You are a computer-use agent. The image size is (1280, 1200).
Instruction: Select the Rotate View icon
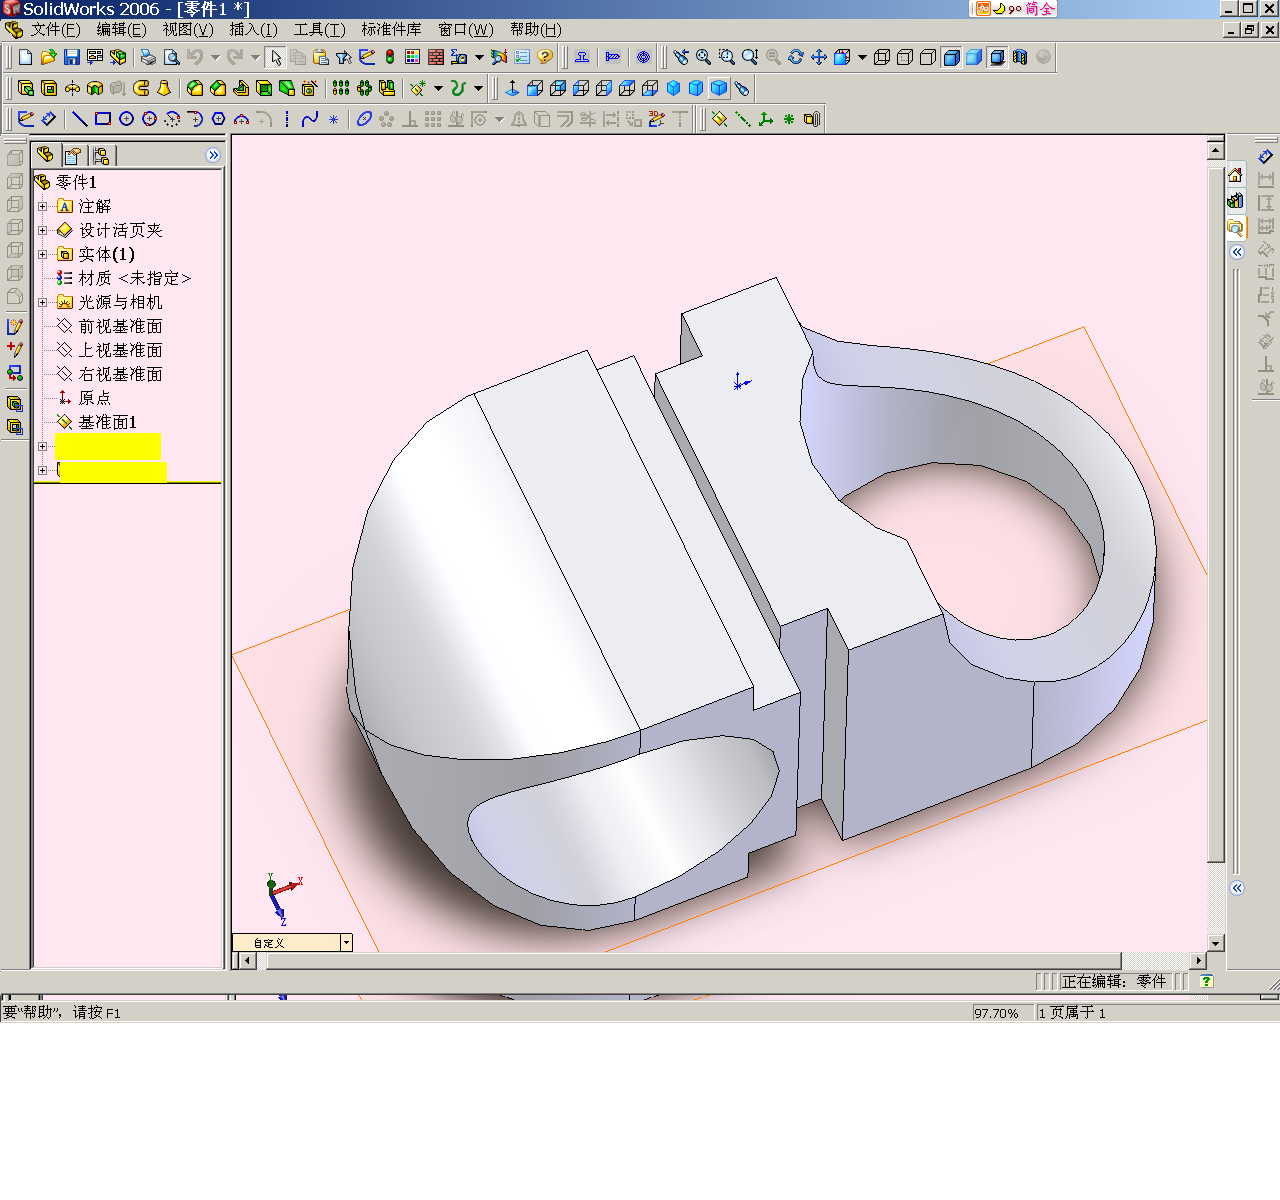(x=796, y=58)
